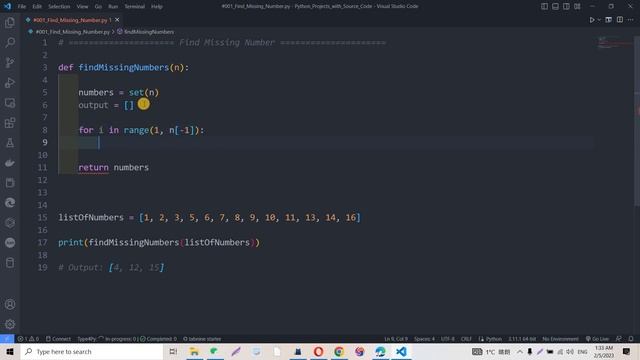The image size is (640, 360).
Task: Open the Run and Debug view
Action: [x=10, y=82]
